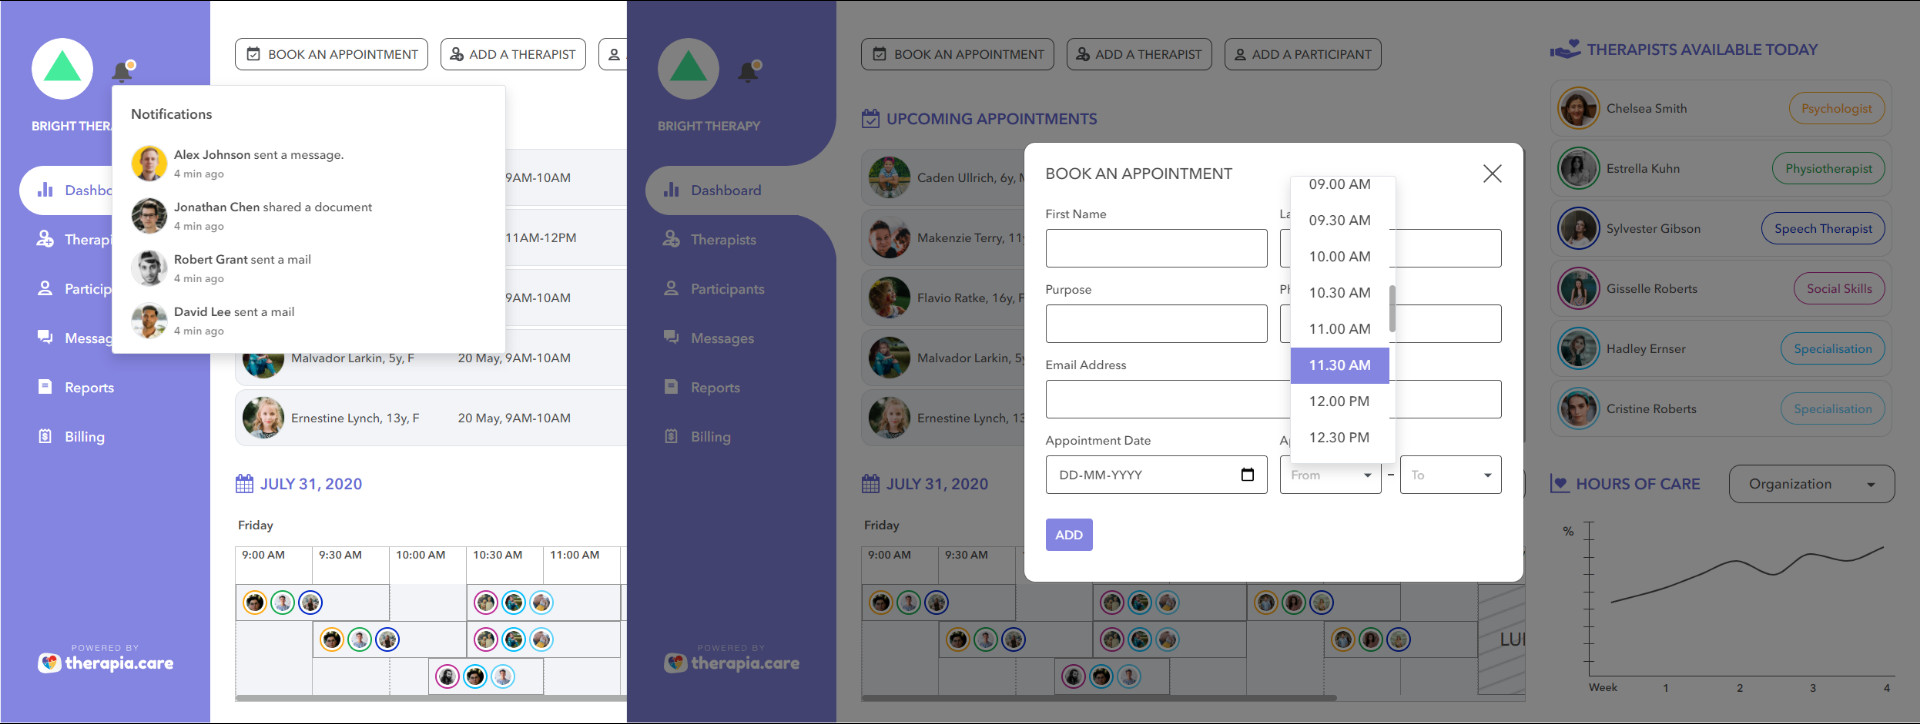Click the First Name input field
This screenshot has width=1920, height=724.
[1156, 248]
